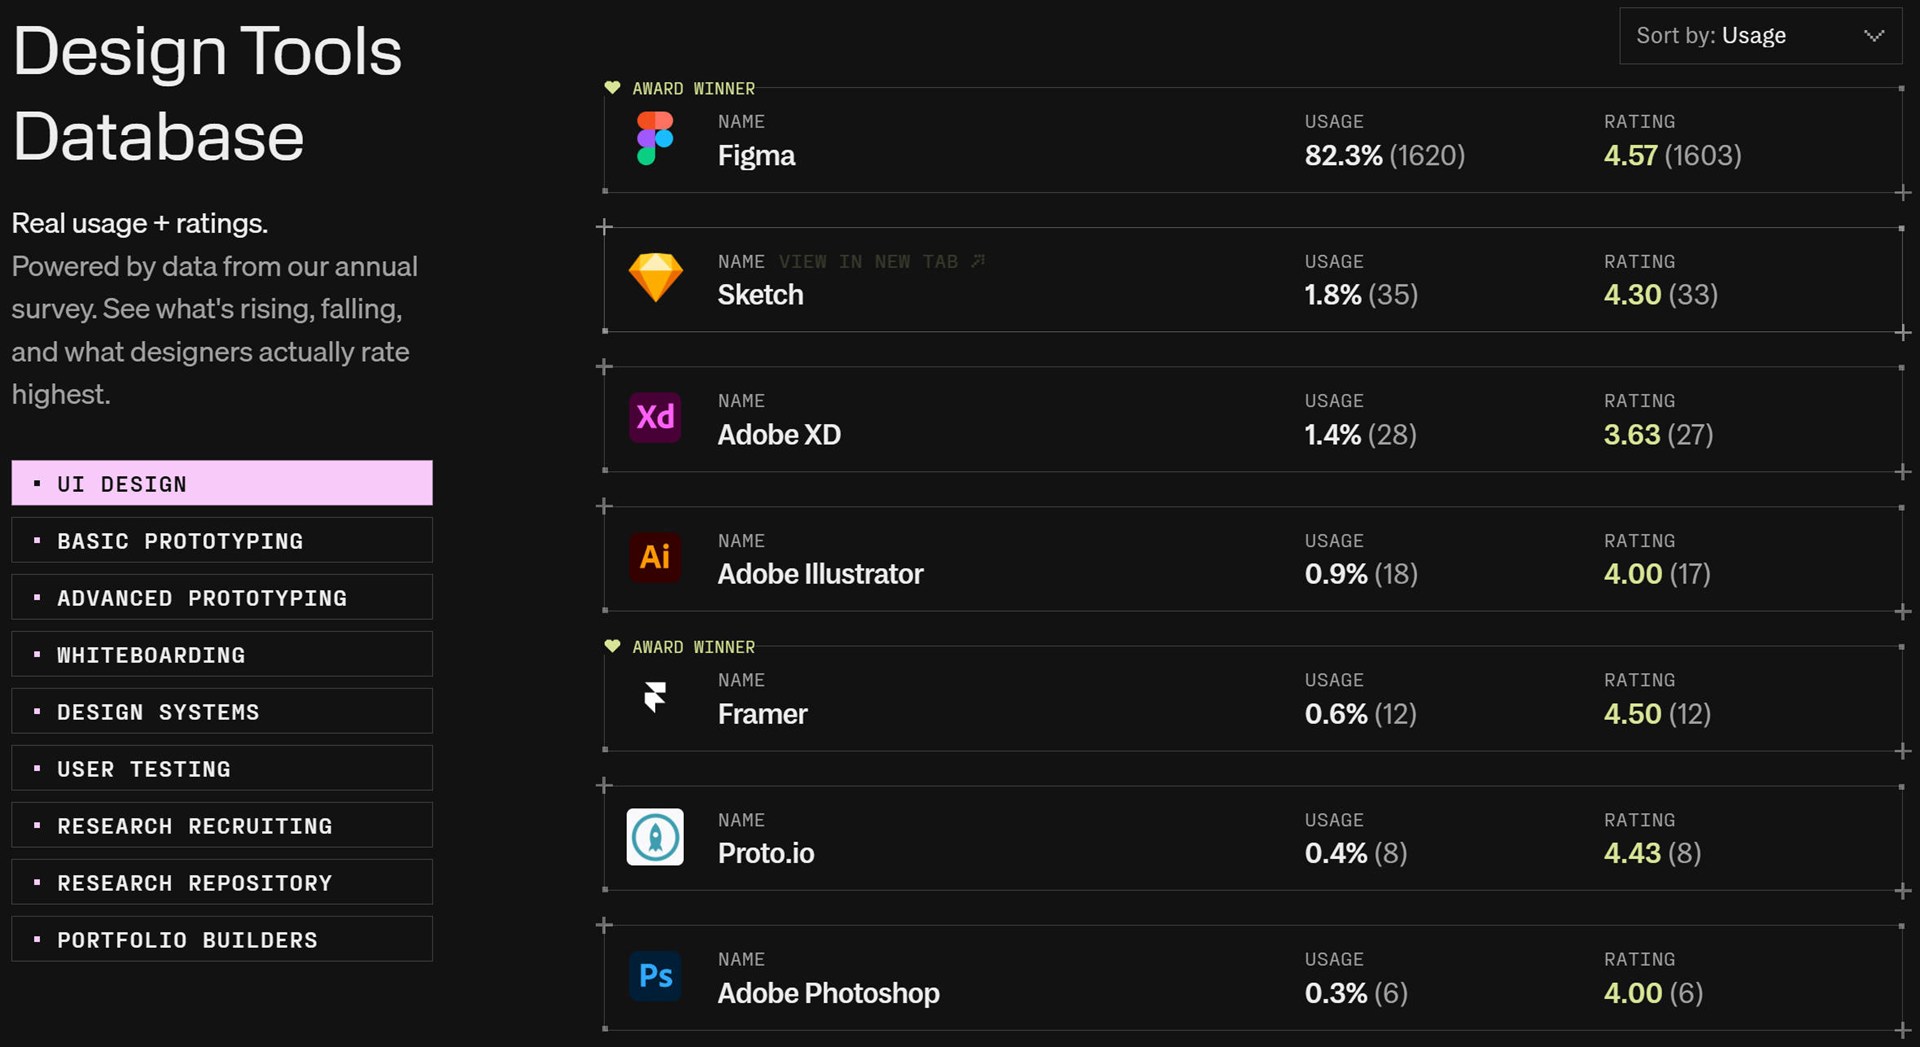Click the chevron in Sort by box

[1874, 36]
